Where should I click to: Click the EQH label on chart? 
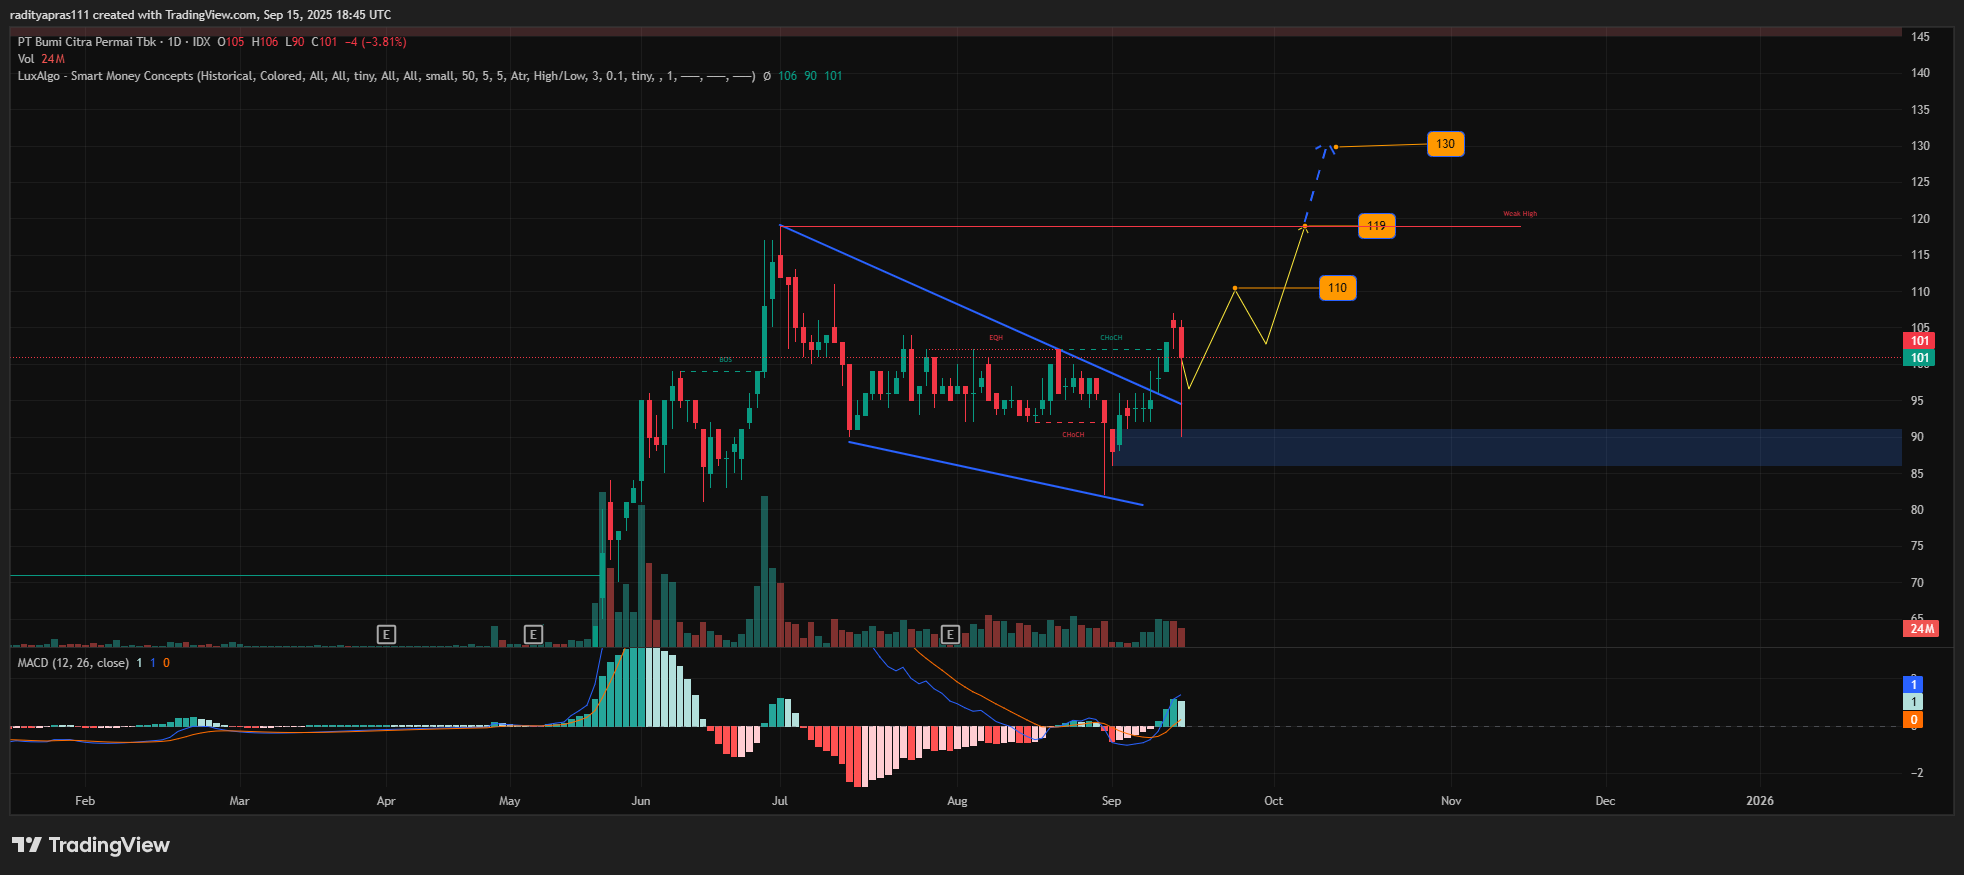996,338
